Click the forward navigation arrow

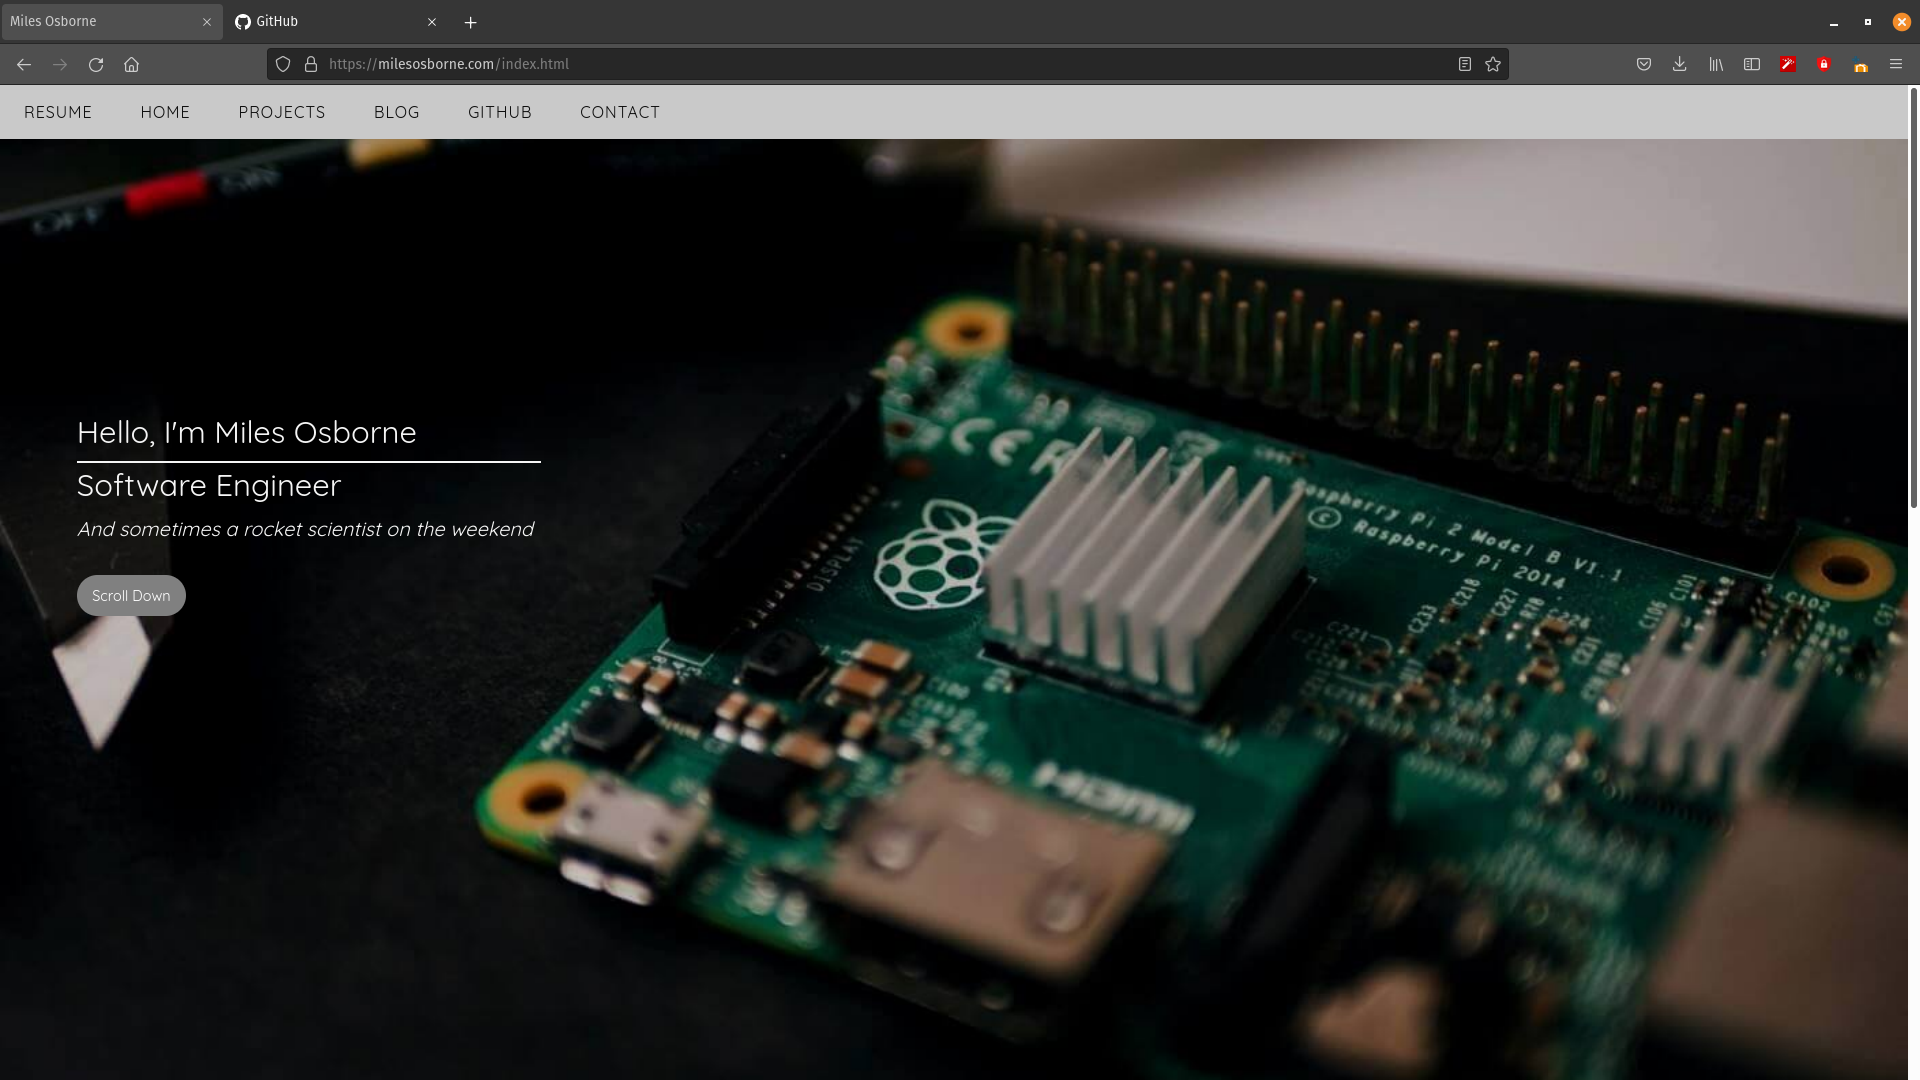click(60, 64)
